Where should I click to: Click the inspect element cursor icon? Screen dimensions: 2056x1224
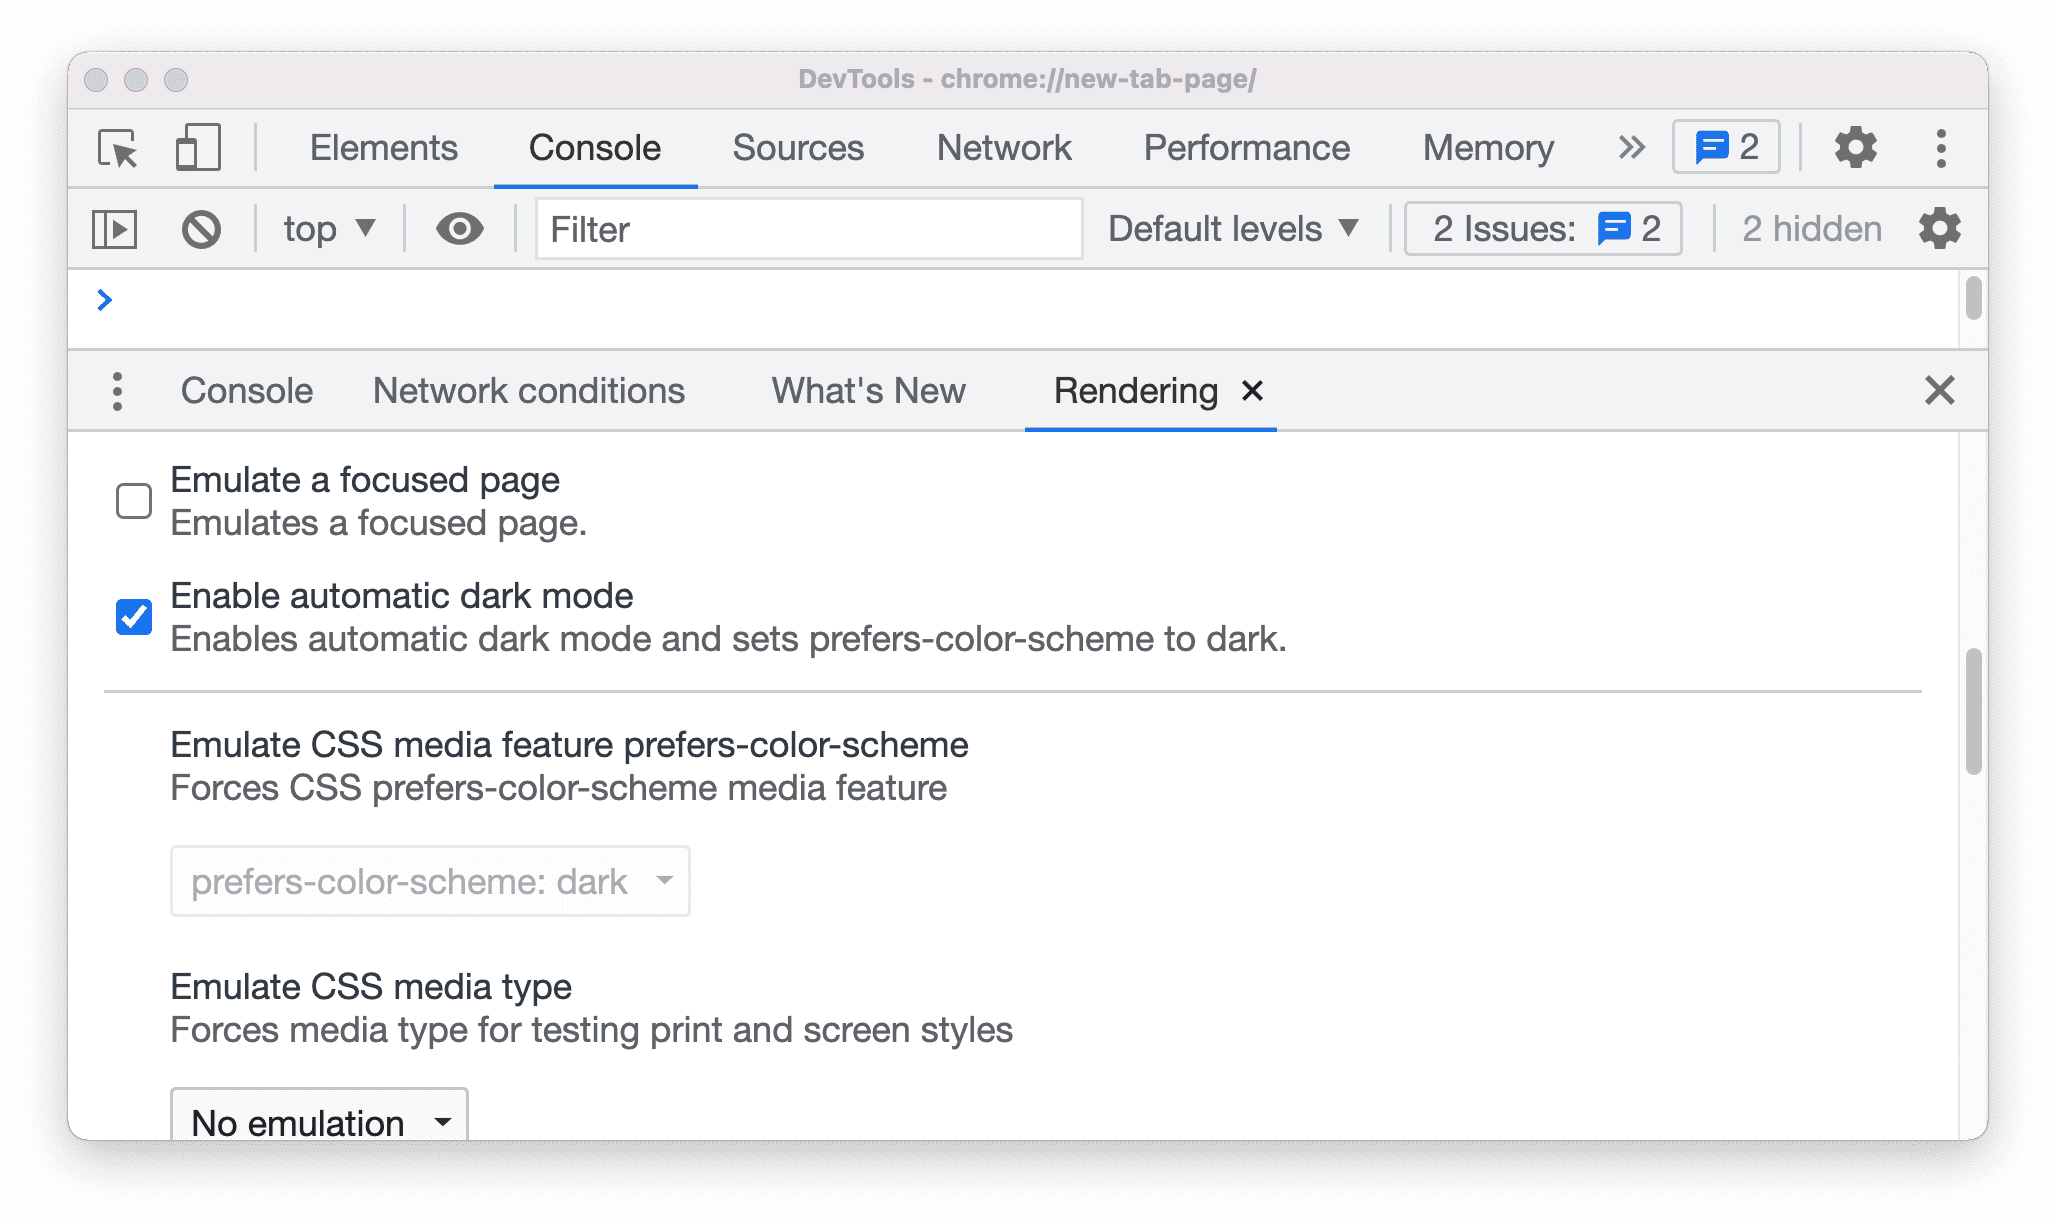point(122,146)
